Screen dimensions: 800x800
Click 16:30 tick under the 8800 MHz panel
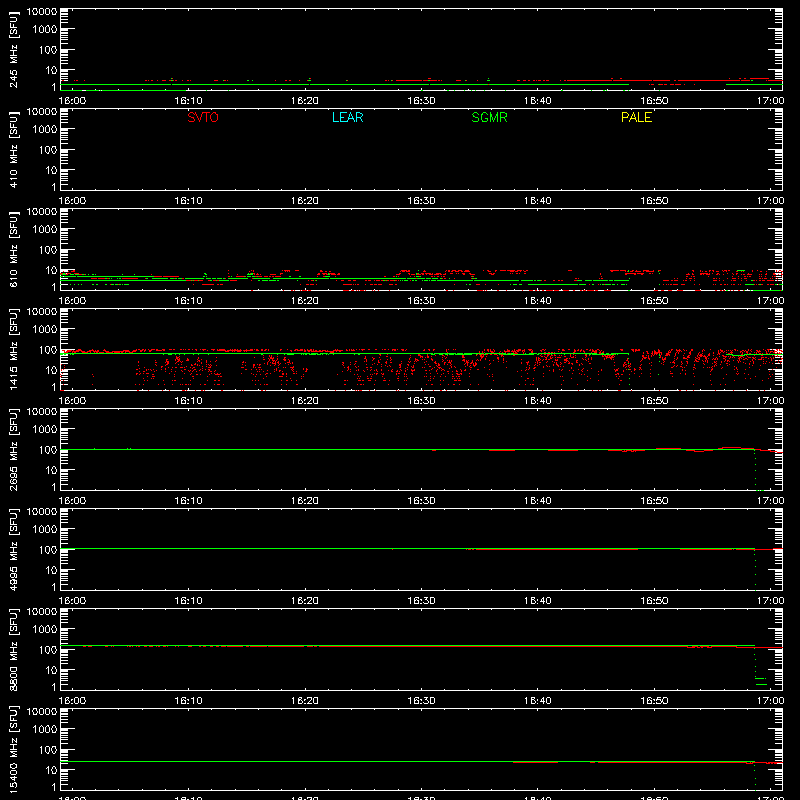421,701
